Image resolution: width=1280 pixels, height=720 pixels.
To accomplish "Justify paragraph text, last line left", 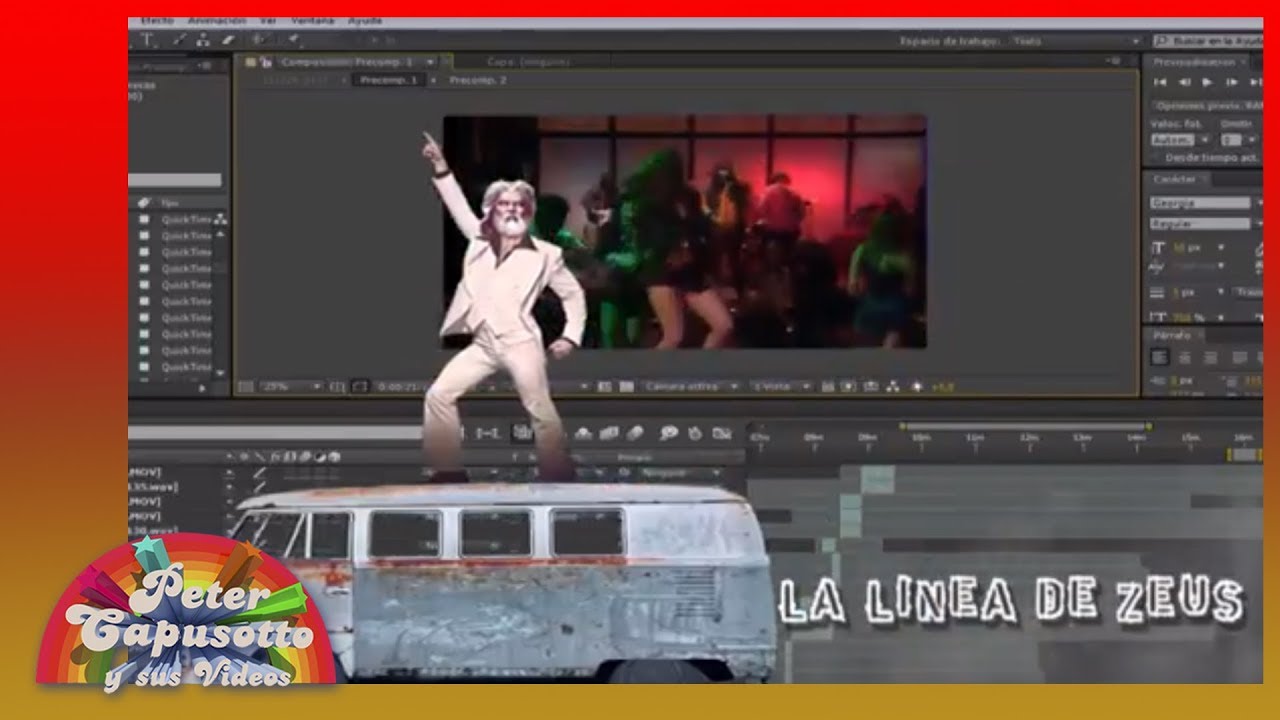I will [1239, 357].
